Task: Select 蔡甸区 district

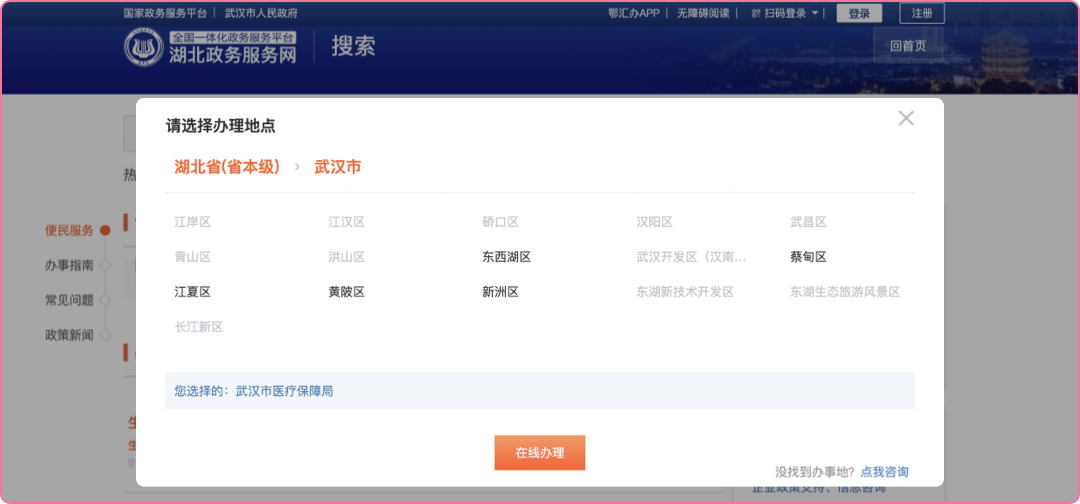Action: [x=808, y=257]
